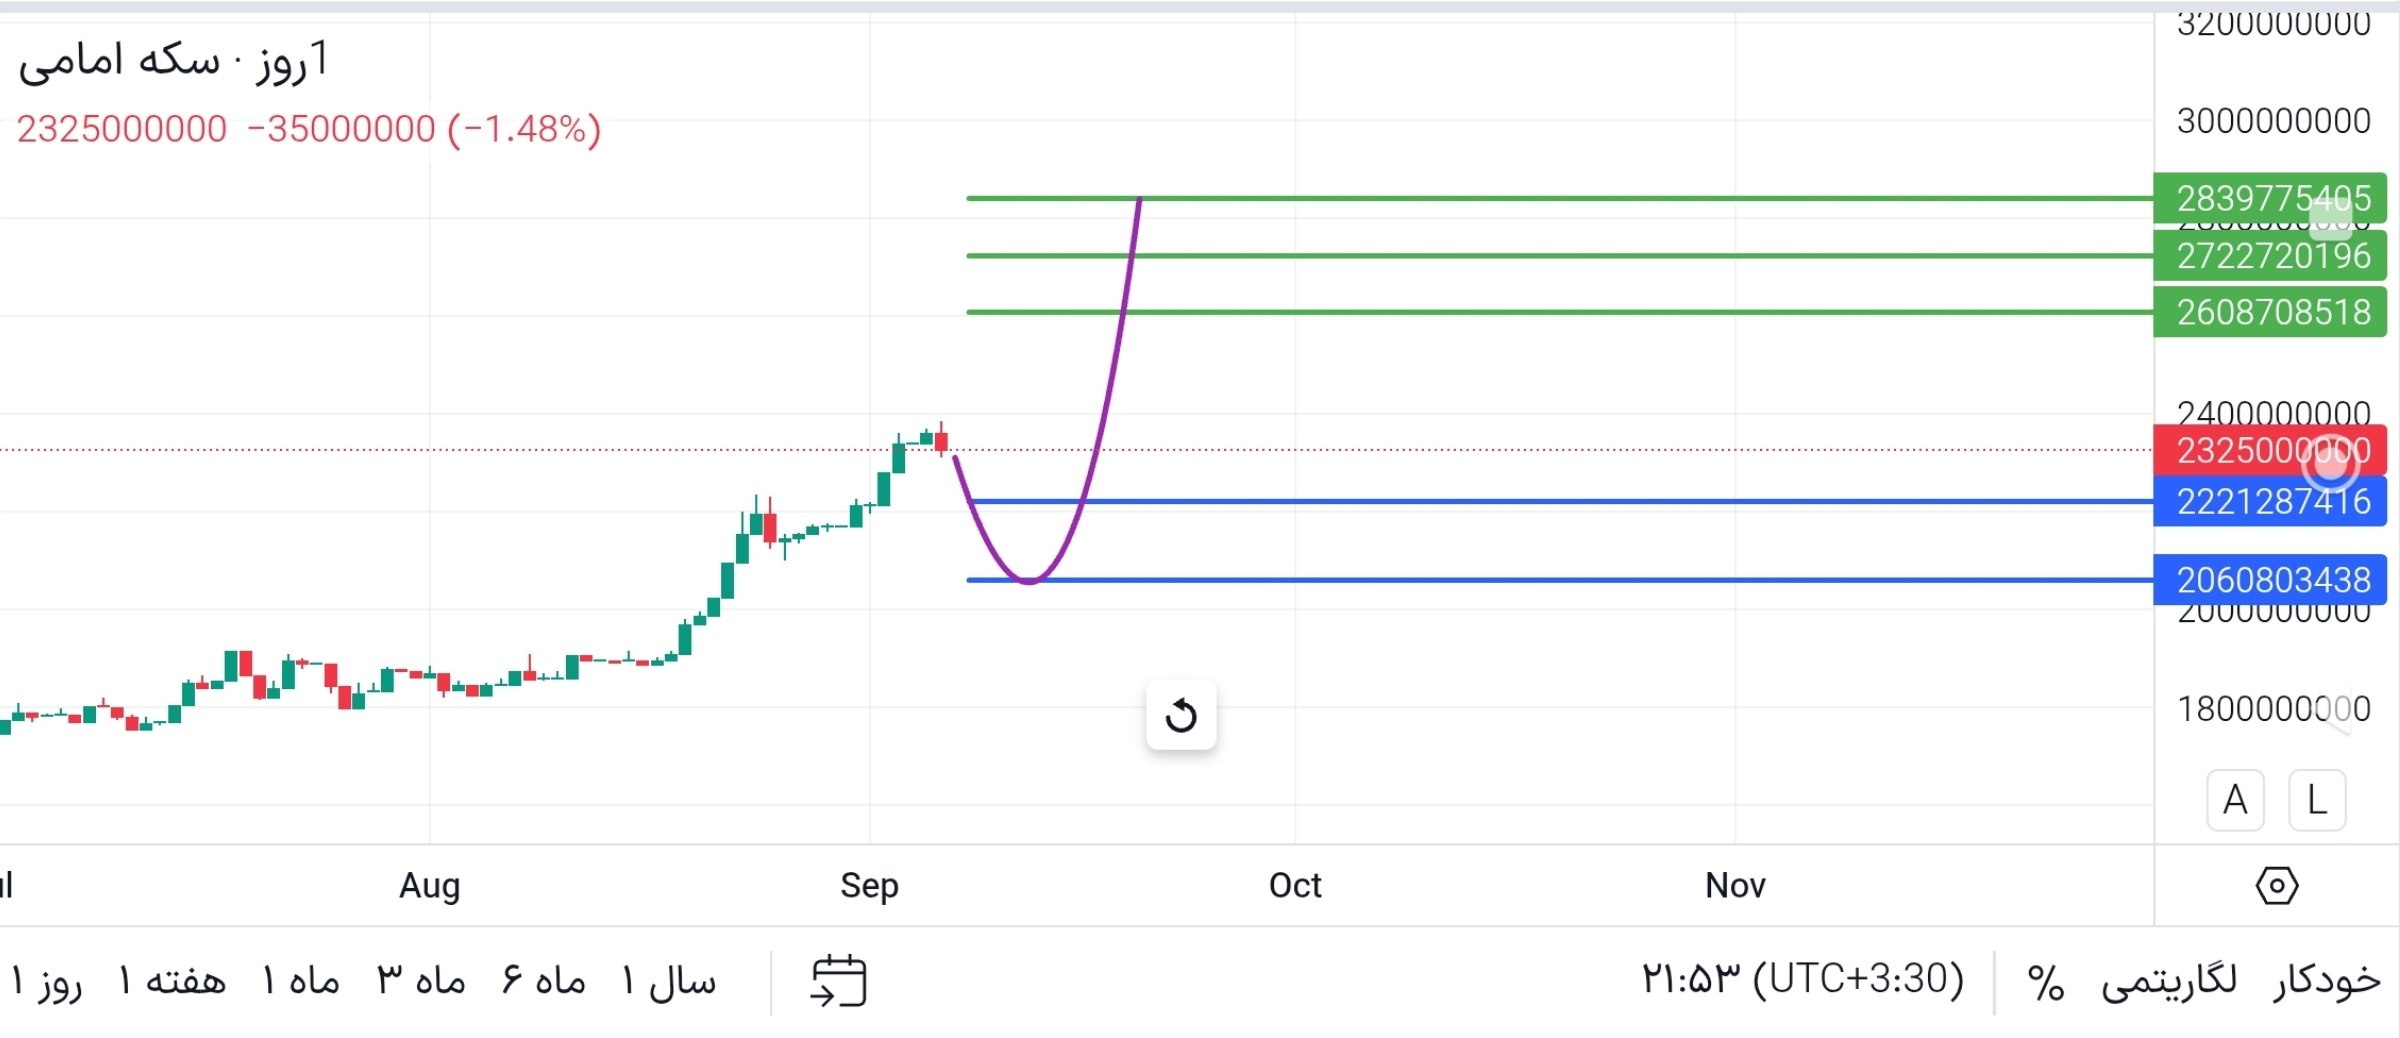2400x1038 pixels.
Task: Open the go-to-date calendar icon
Action: coord(839,980)
